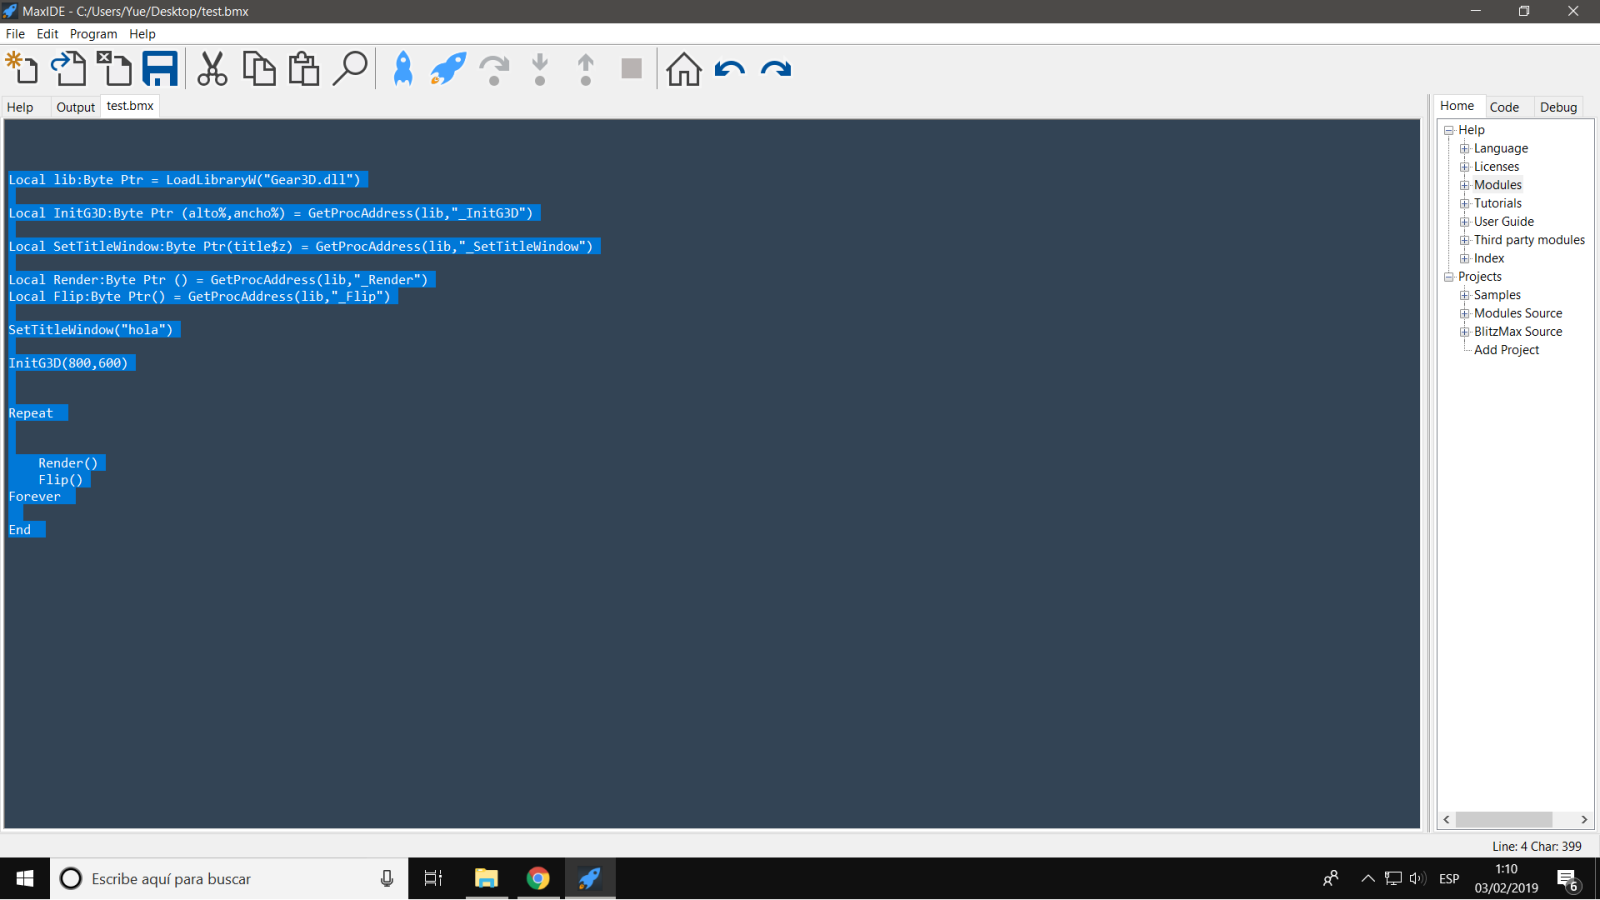This screenshot has width=1600, height=900.
Task: Save the file with floppy disk icon
Action: click(160, 69)
